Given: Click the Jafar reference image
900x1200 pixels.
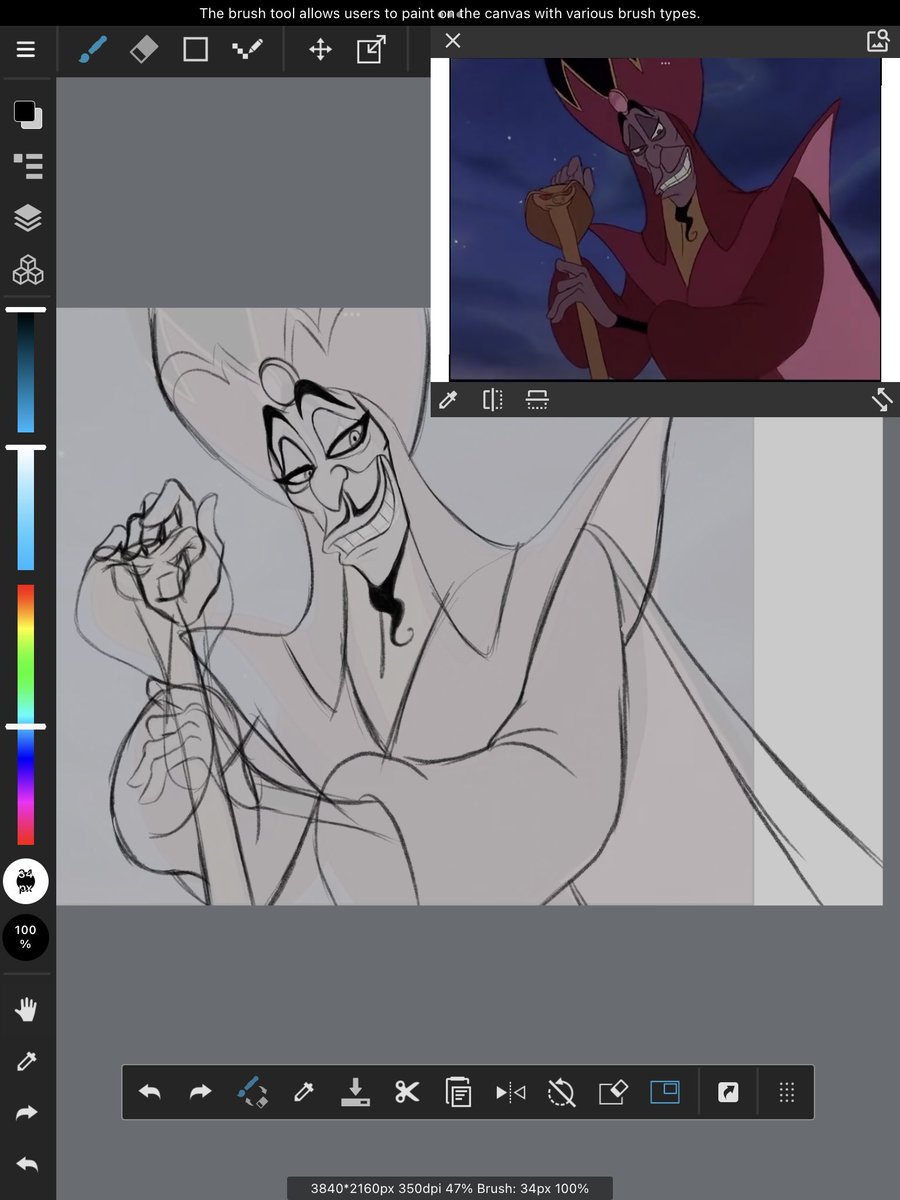Looking at the screenshot, I should click(665, 219).
